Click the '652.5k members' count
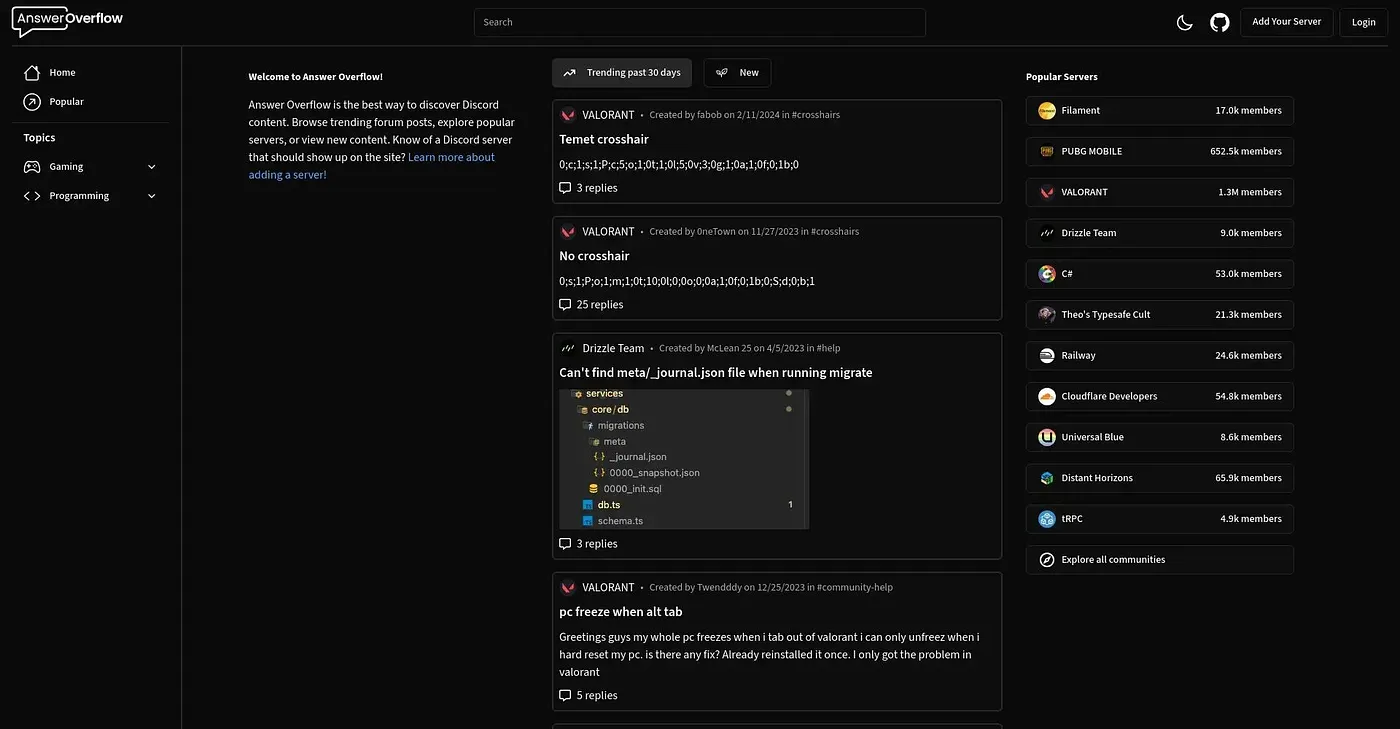Viewport: 1400px width, 729px height. click(x=1246, y=152)
